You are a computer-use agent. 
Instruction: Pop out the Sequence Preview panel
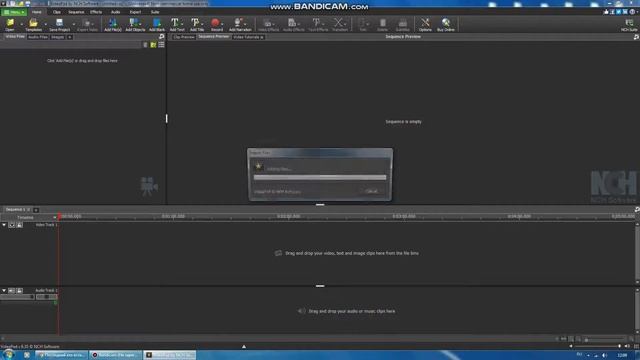point(636,37)
